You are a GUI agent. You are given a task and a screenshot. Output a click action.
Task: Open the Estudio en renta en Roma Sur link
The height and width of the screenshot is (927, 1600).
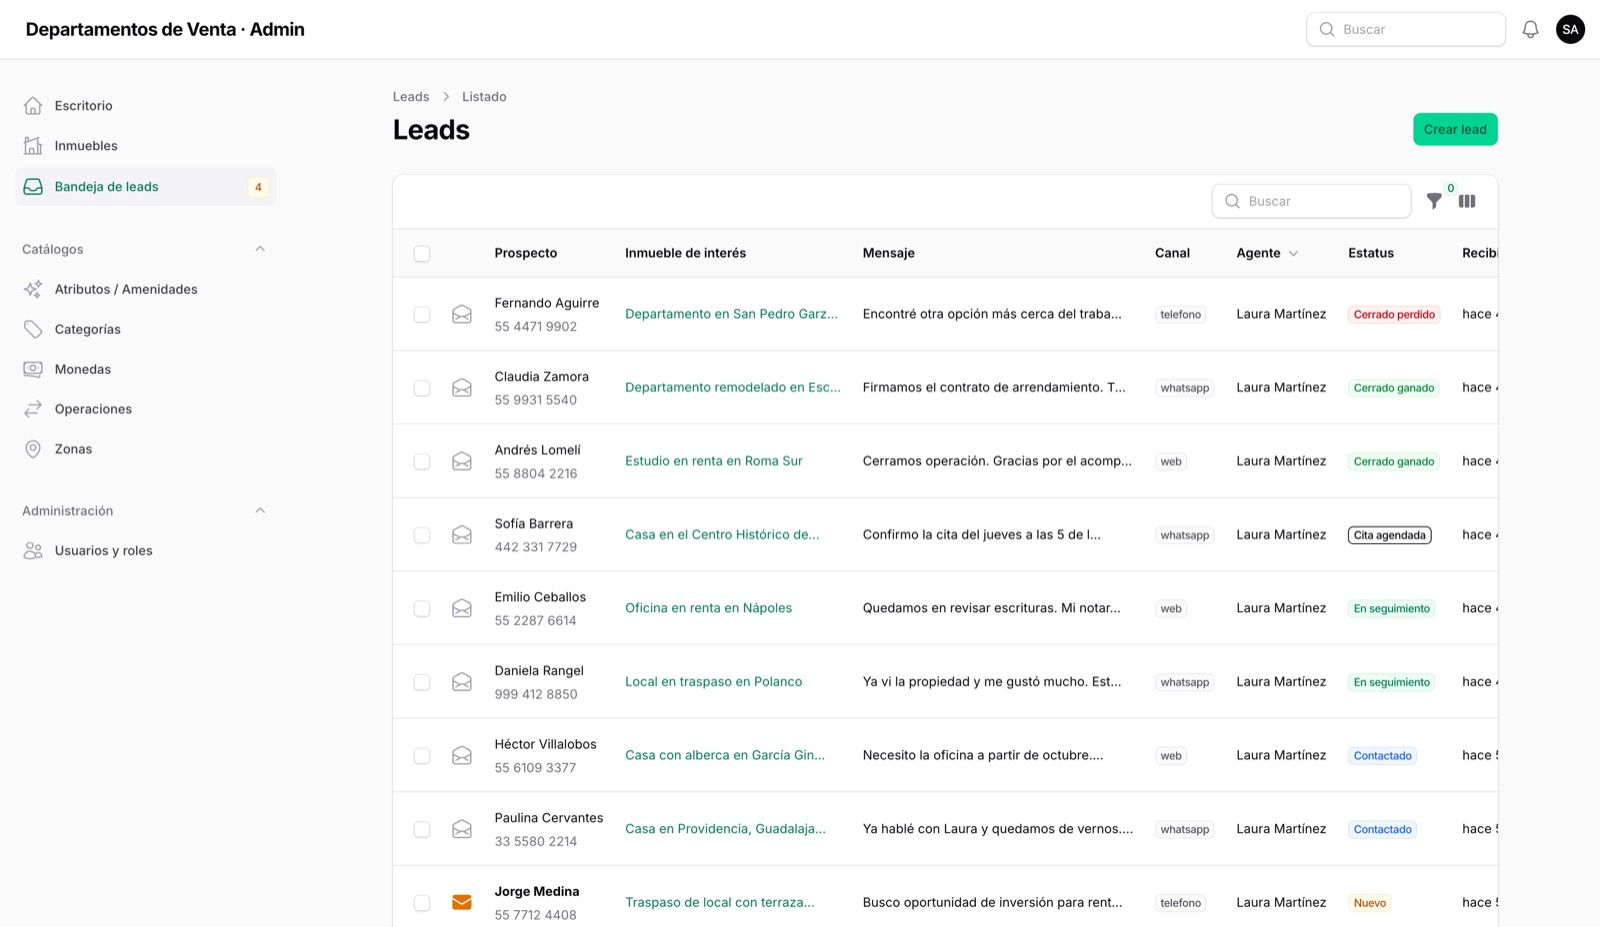pos(714,461)
